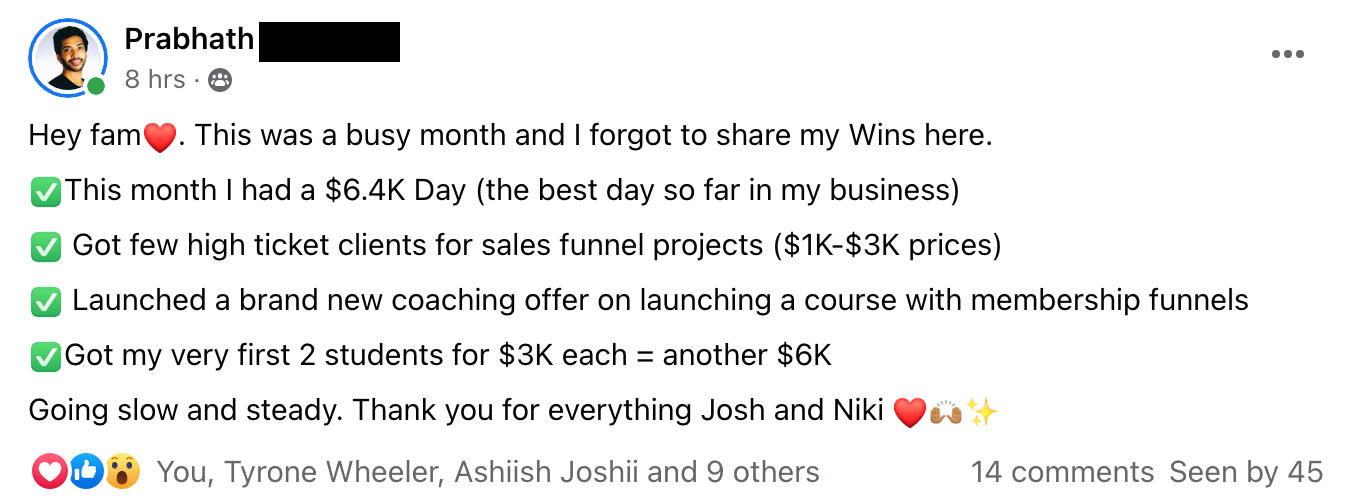Click the group audience icon beside the timestamp

220,81
